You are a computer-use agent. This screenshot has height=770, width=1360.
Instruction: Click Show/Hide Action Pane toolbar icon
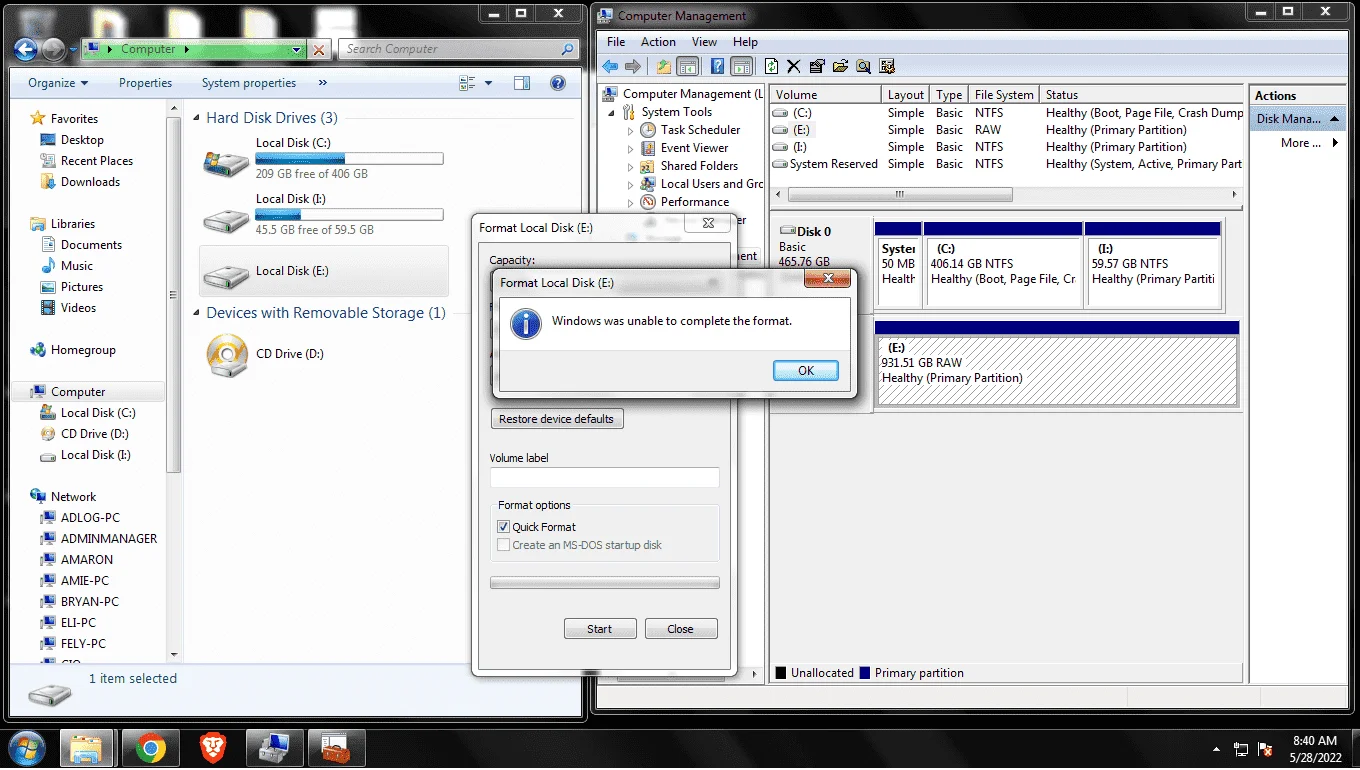click(741, 67)
